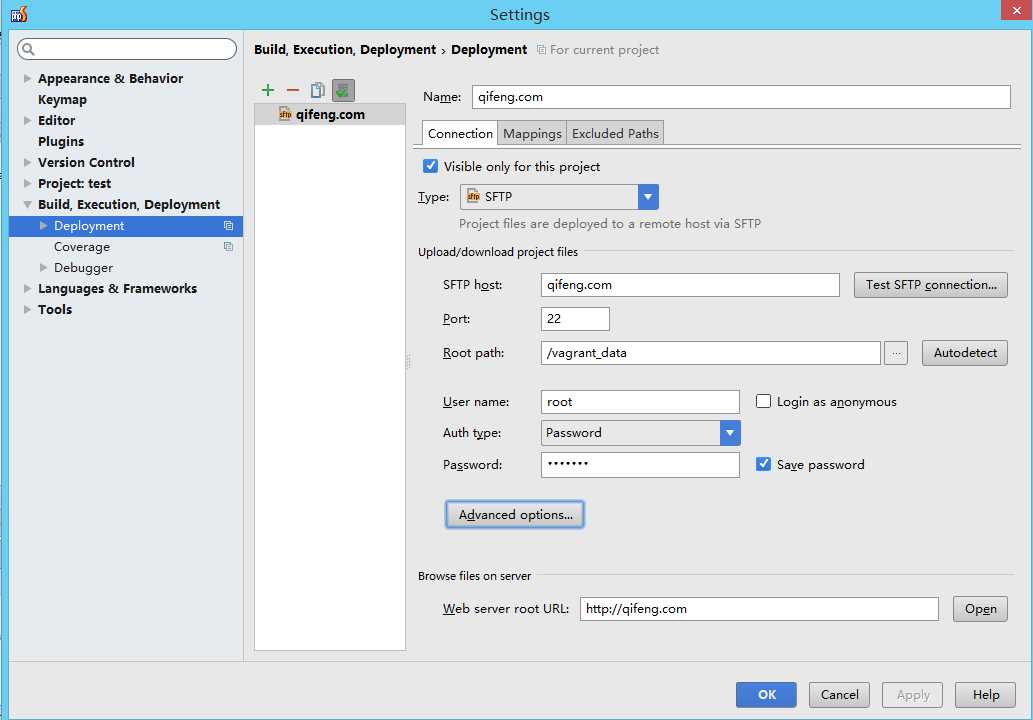
Task: Switch to the Excluded Paths tab
Action: (615, 134)
